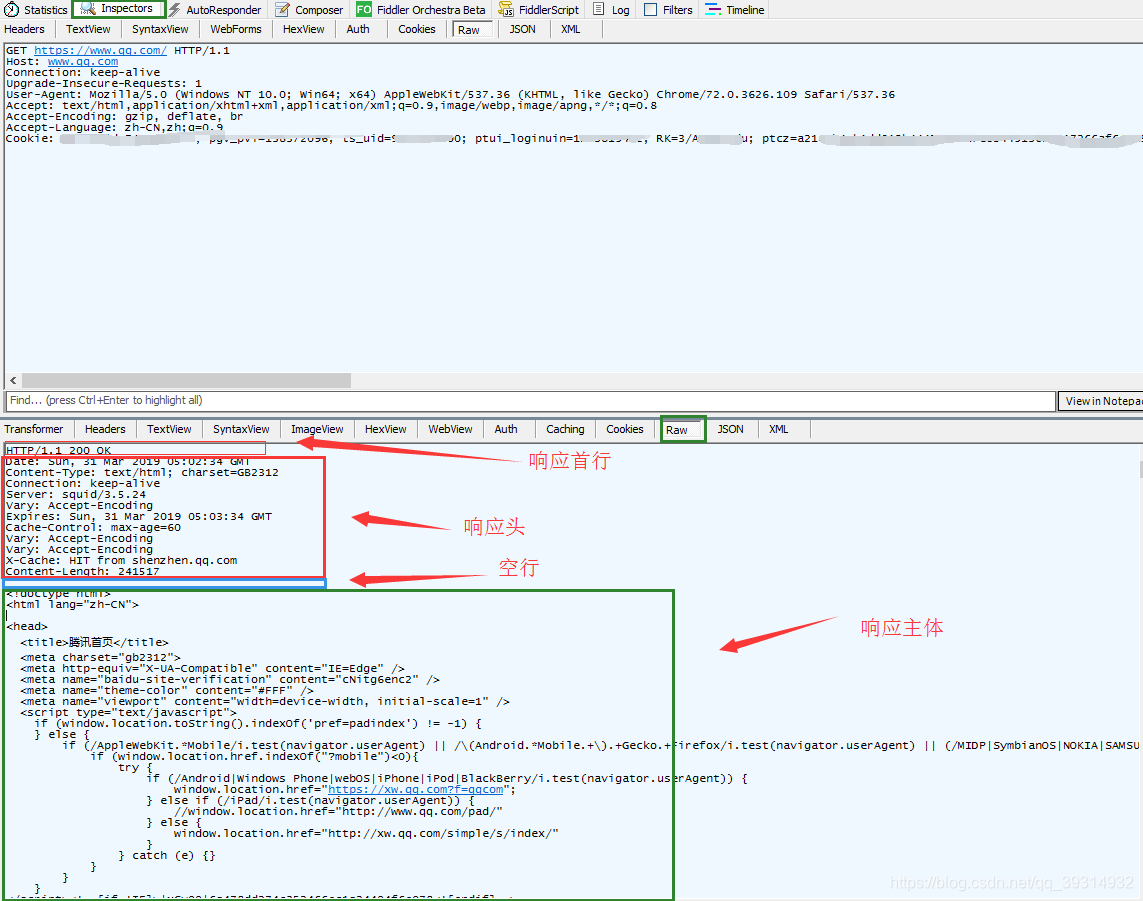1143x901 pixels.
Task: Click the <title>腾讯首页</title> line
Action: 94,642
